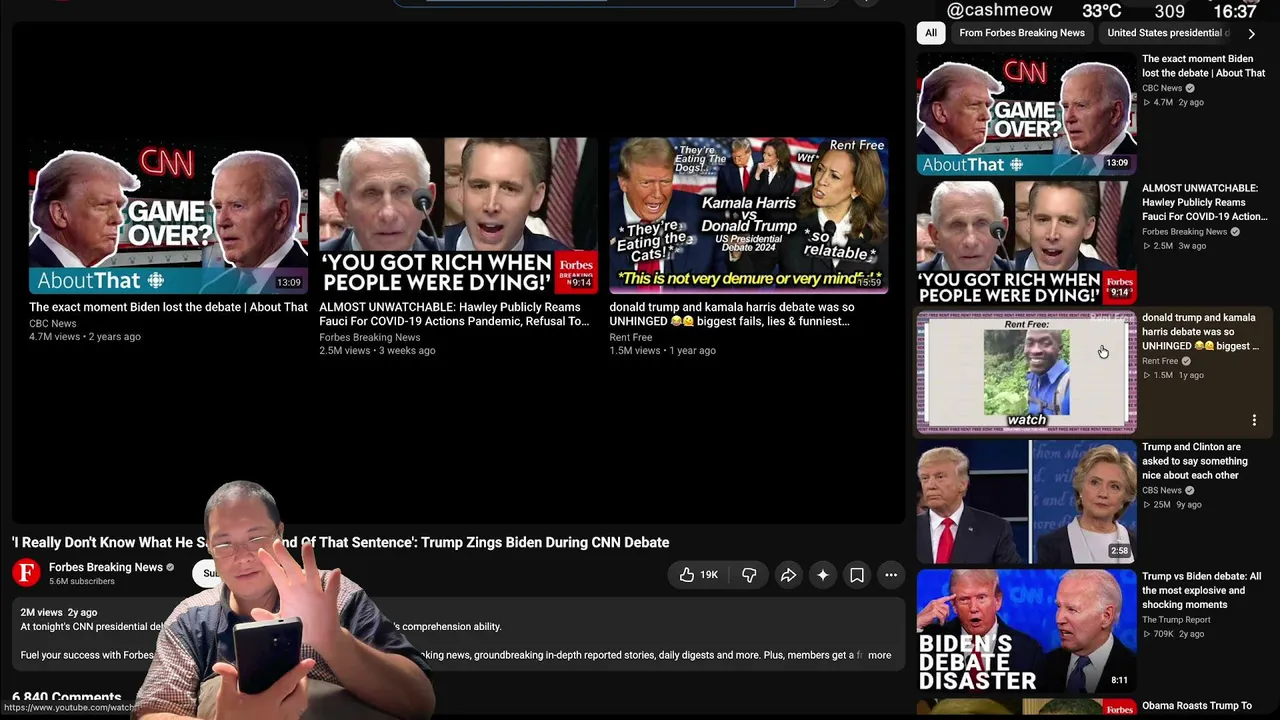Screen dimensions: 1280x720
Task: Visit Forbes Breaking News channel from end screen
Action: coord(369,338)
